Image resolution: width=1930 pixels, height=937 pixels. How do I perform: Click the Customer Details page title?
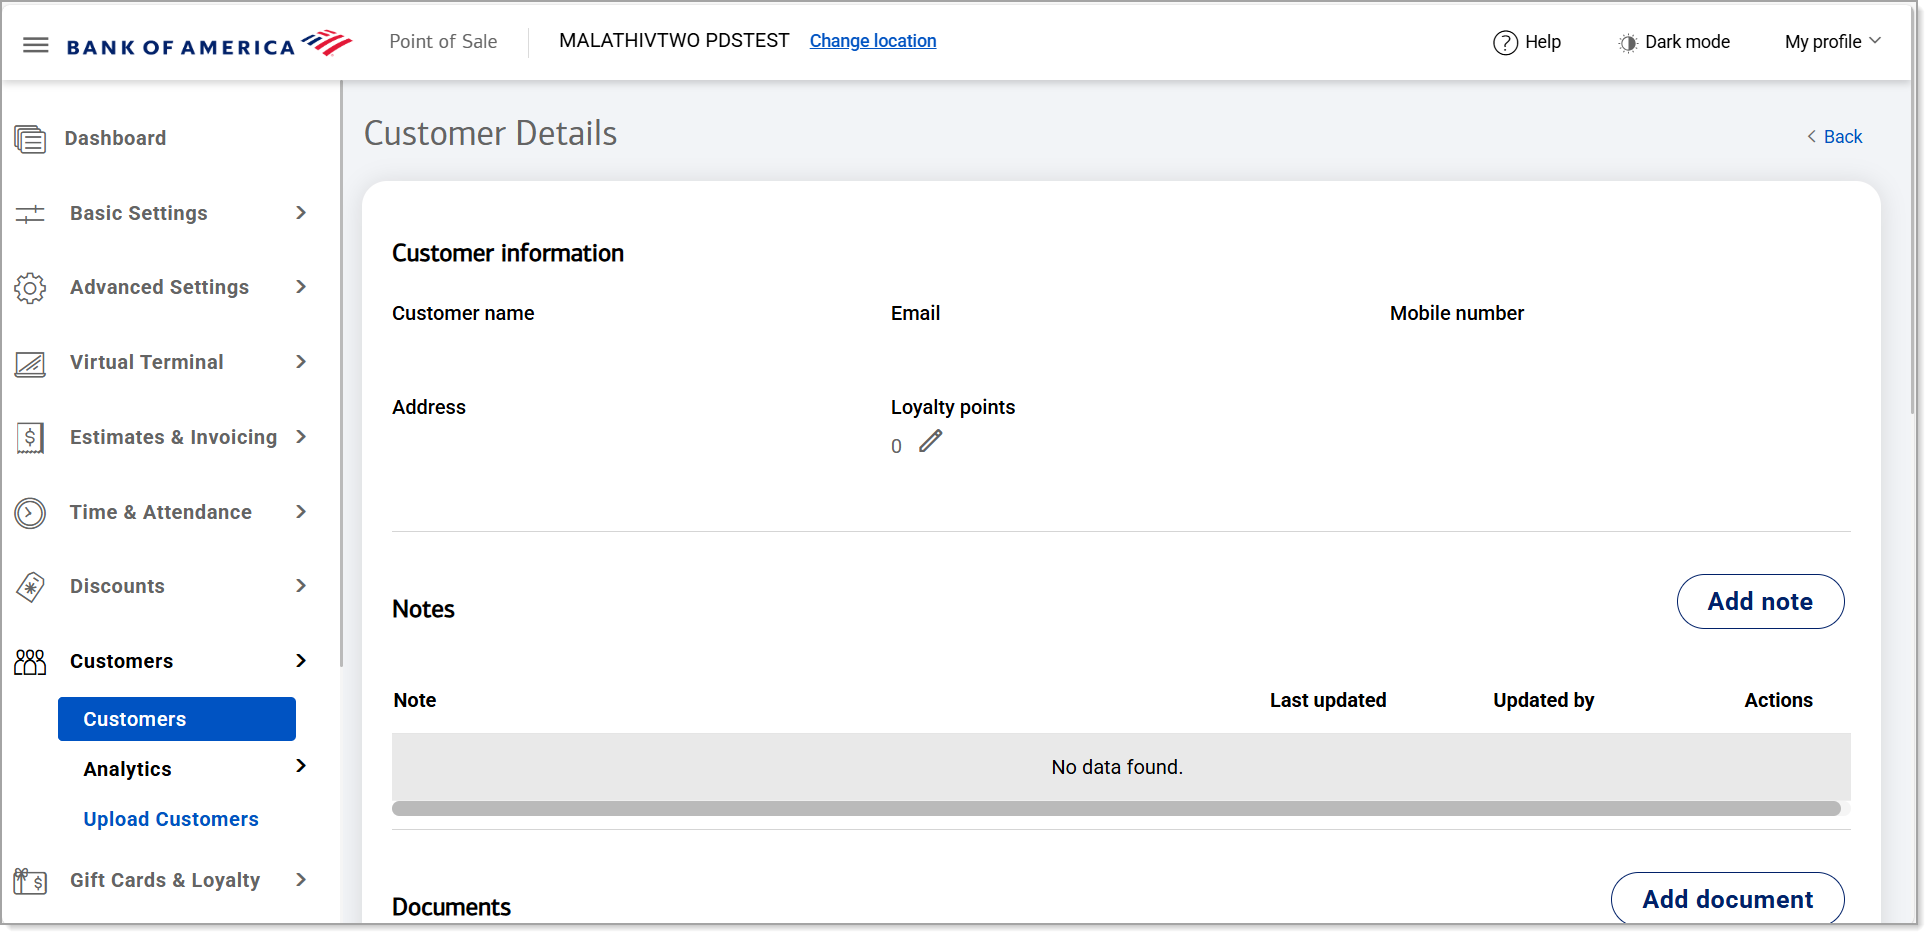(x=490, y=134)
